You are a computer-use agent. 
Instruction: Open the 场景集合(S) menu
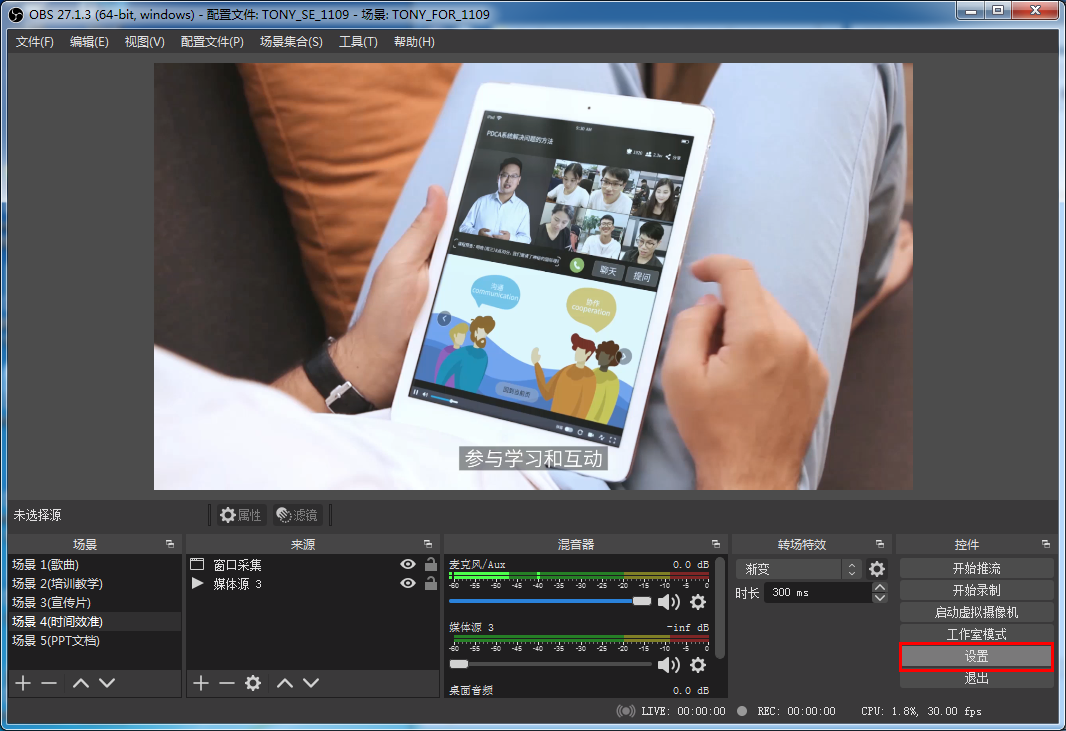click(291, 41)
